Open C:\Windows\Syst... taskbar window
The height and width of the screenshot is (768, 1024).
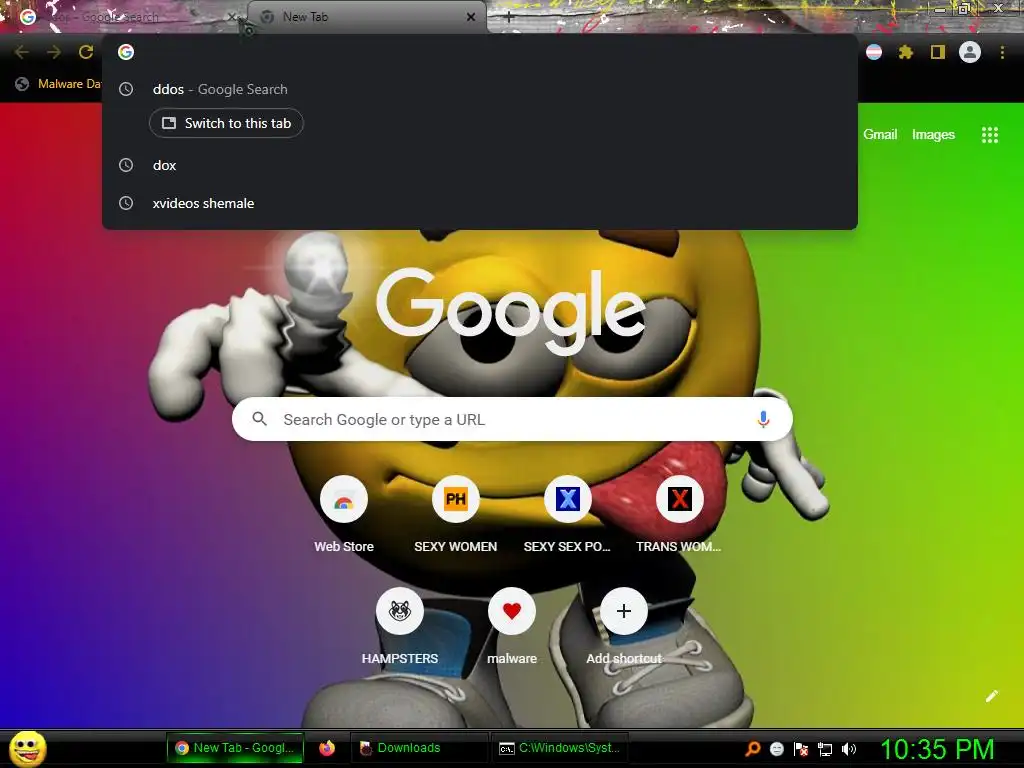coord(559,748)
